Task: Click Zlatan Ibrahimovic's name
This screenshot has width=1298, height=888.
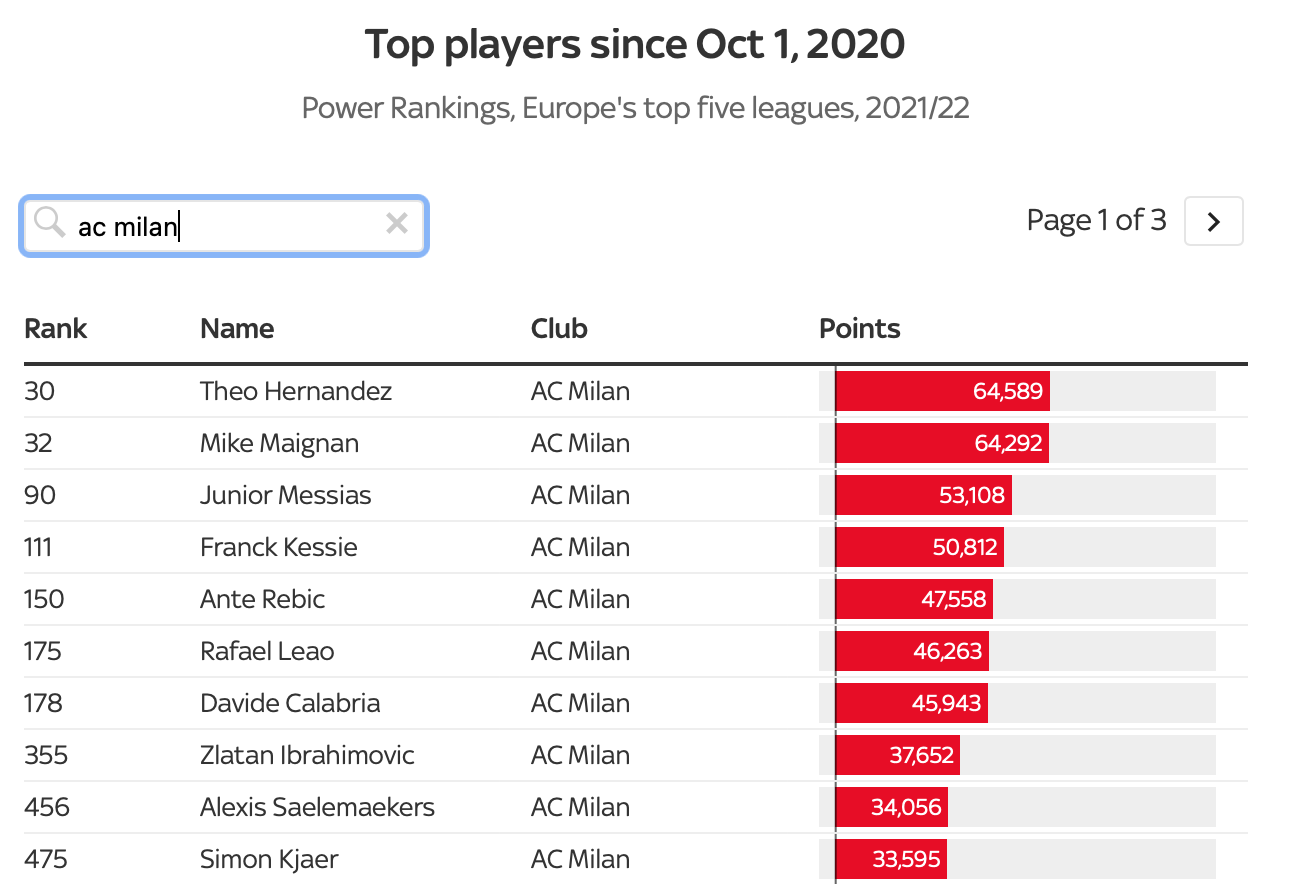Action: click(307, 755)
